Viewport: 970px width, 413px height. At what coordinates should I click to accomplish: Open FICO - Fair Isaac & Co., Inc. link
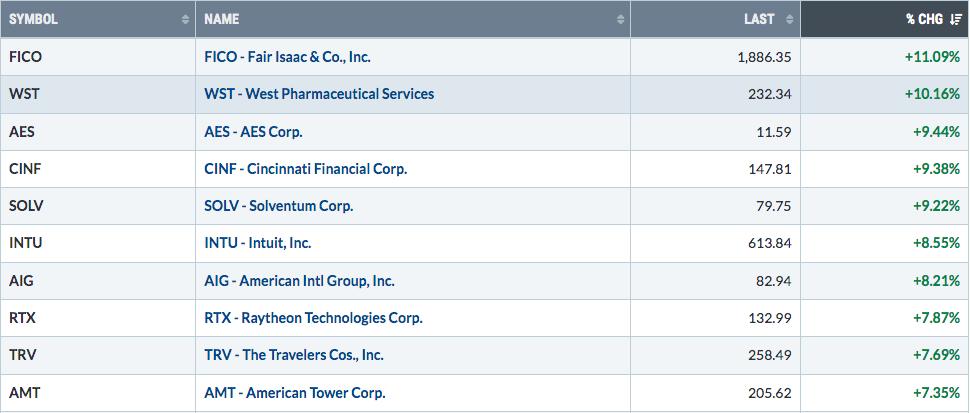pyautogui.click(x=288, y=57)
